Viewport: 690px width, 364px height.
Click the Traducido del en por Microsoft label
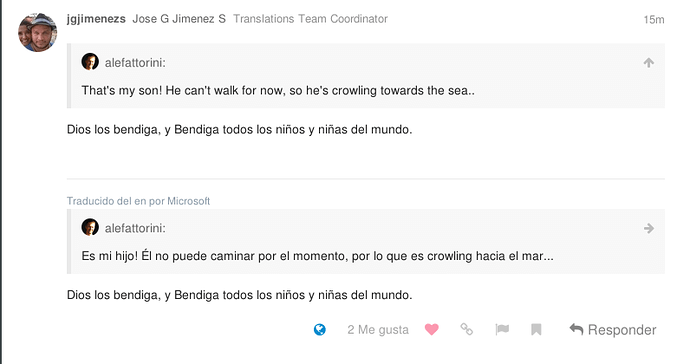138,201
